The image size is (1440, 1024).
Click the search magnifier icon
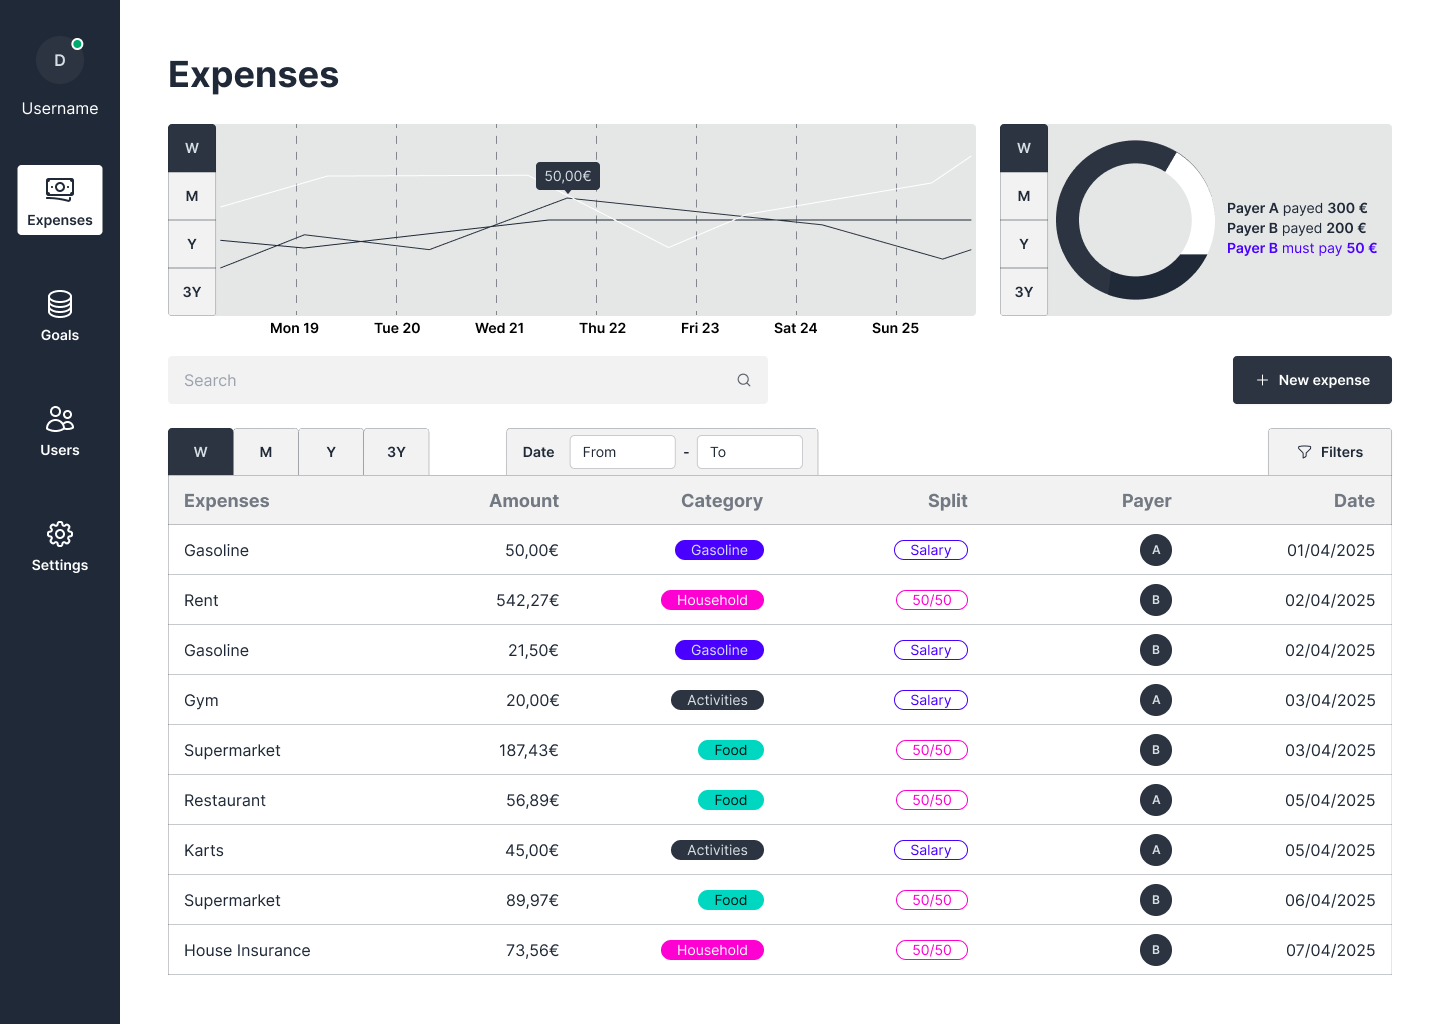coord(744,380)
